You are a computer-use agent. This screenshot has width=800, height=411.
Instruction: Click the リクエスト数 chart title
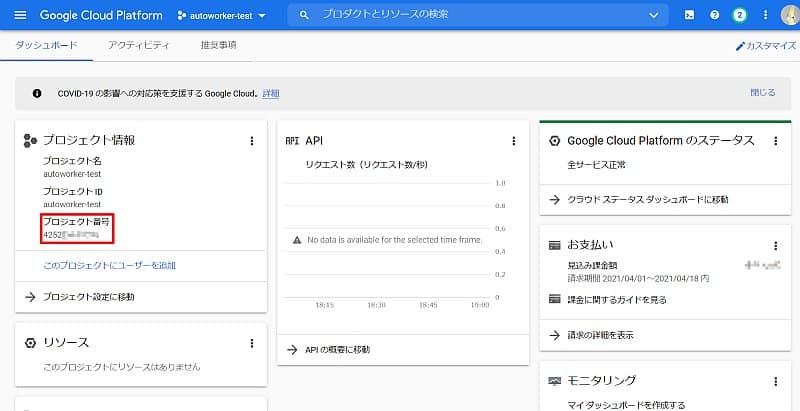366,165
